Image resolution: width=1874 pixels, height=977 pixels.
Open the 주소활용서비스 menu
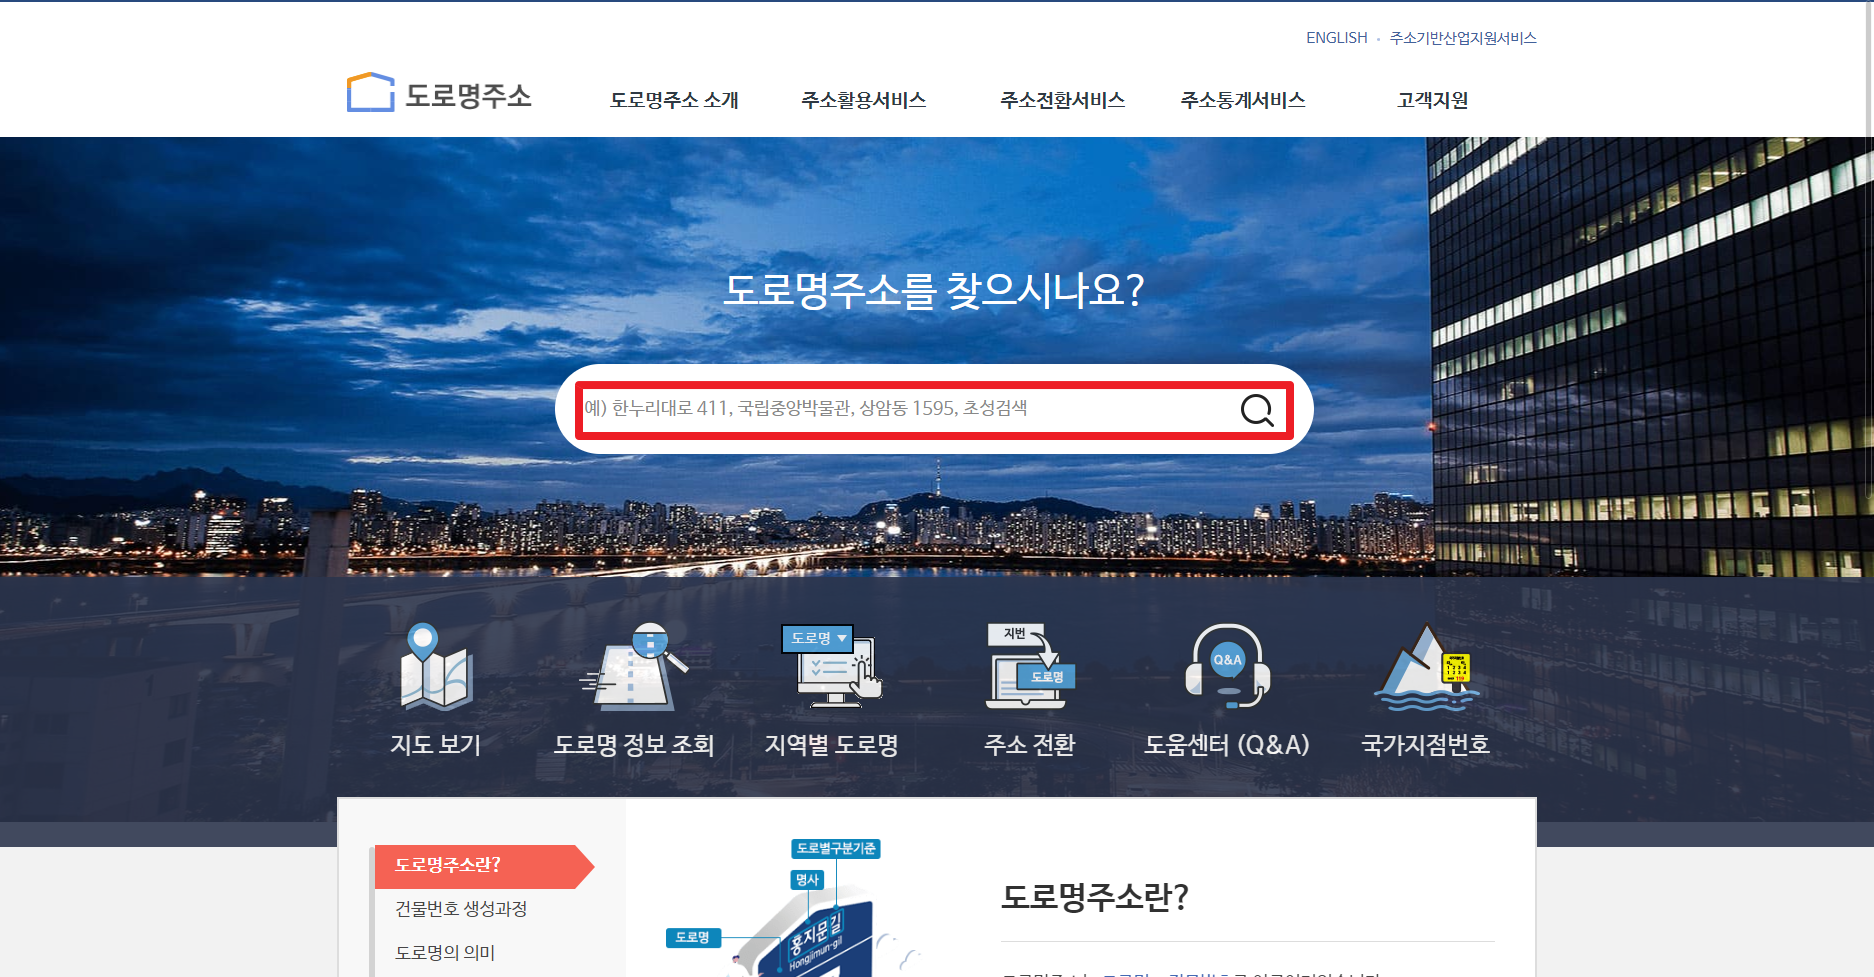864,100
